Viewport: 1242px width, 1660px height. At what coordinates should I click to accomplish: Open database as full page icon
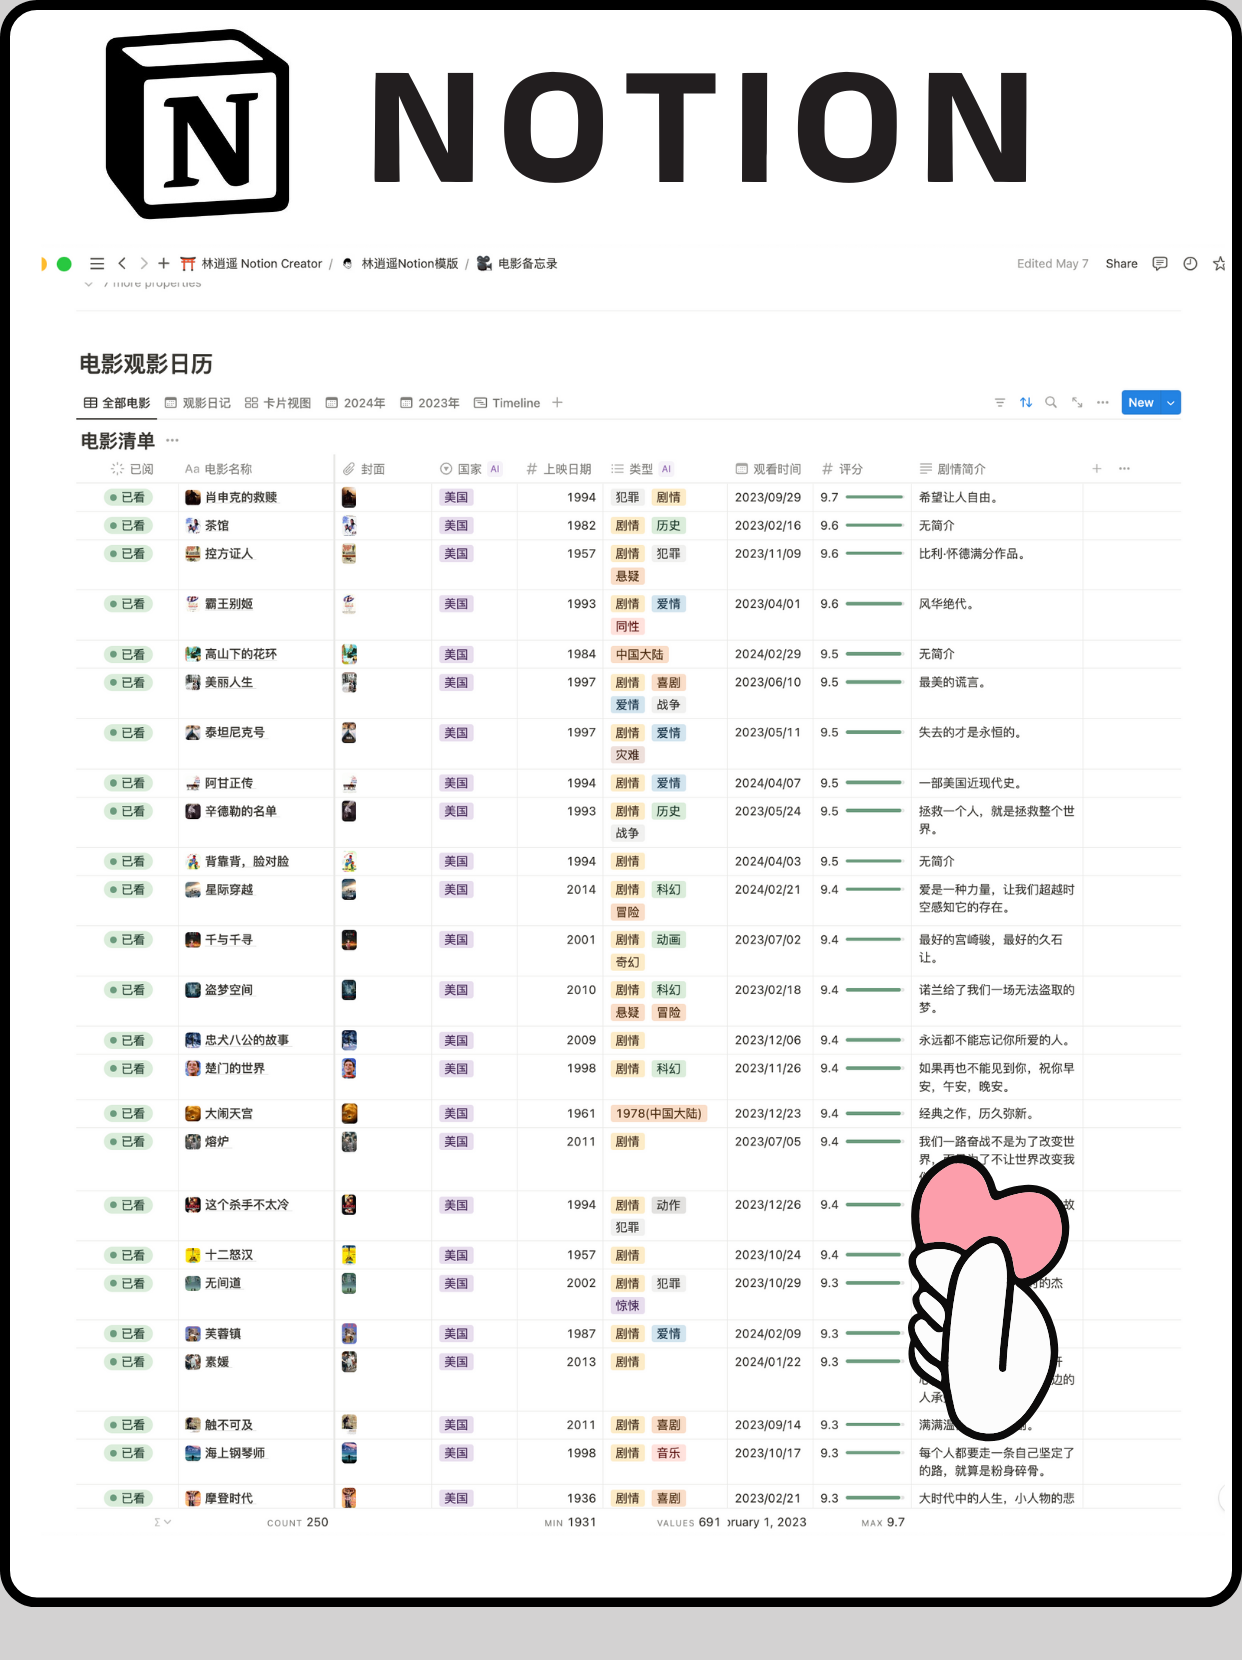pos(1077,403)
